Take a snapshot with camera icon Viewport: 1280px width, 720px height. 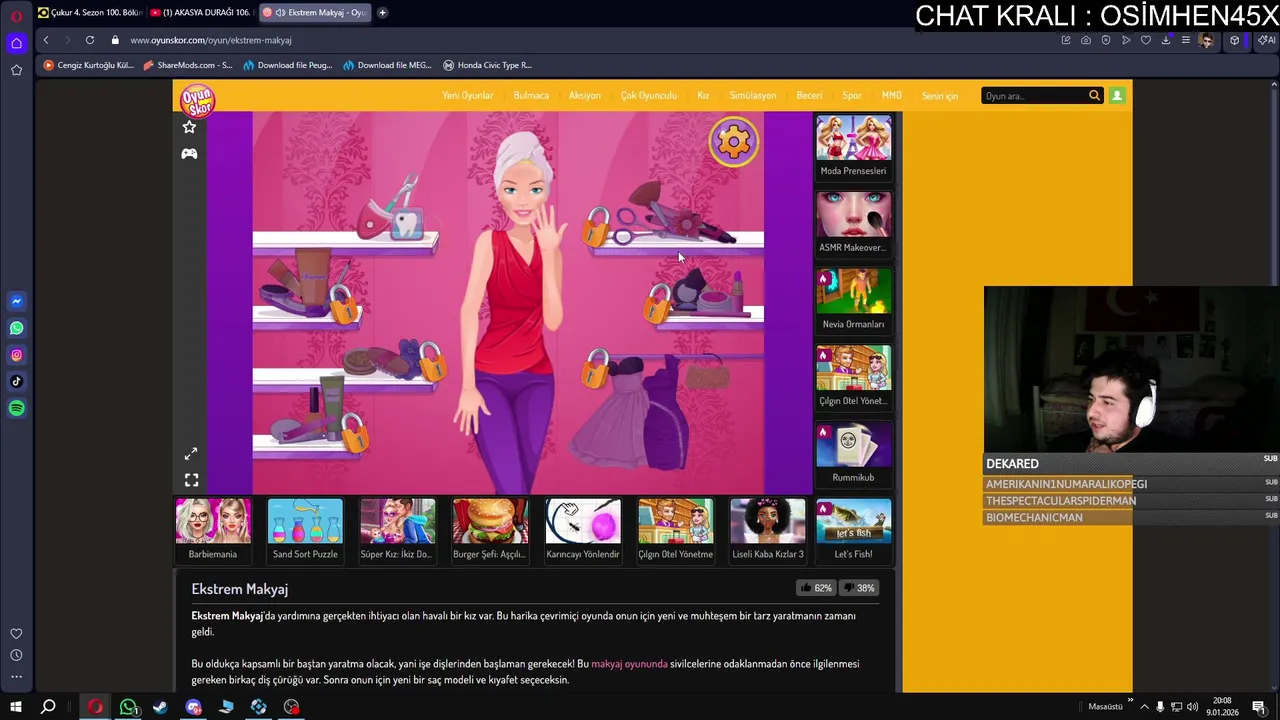click(1086, 40)
